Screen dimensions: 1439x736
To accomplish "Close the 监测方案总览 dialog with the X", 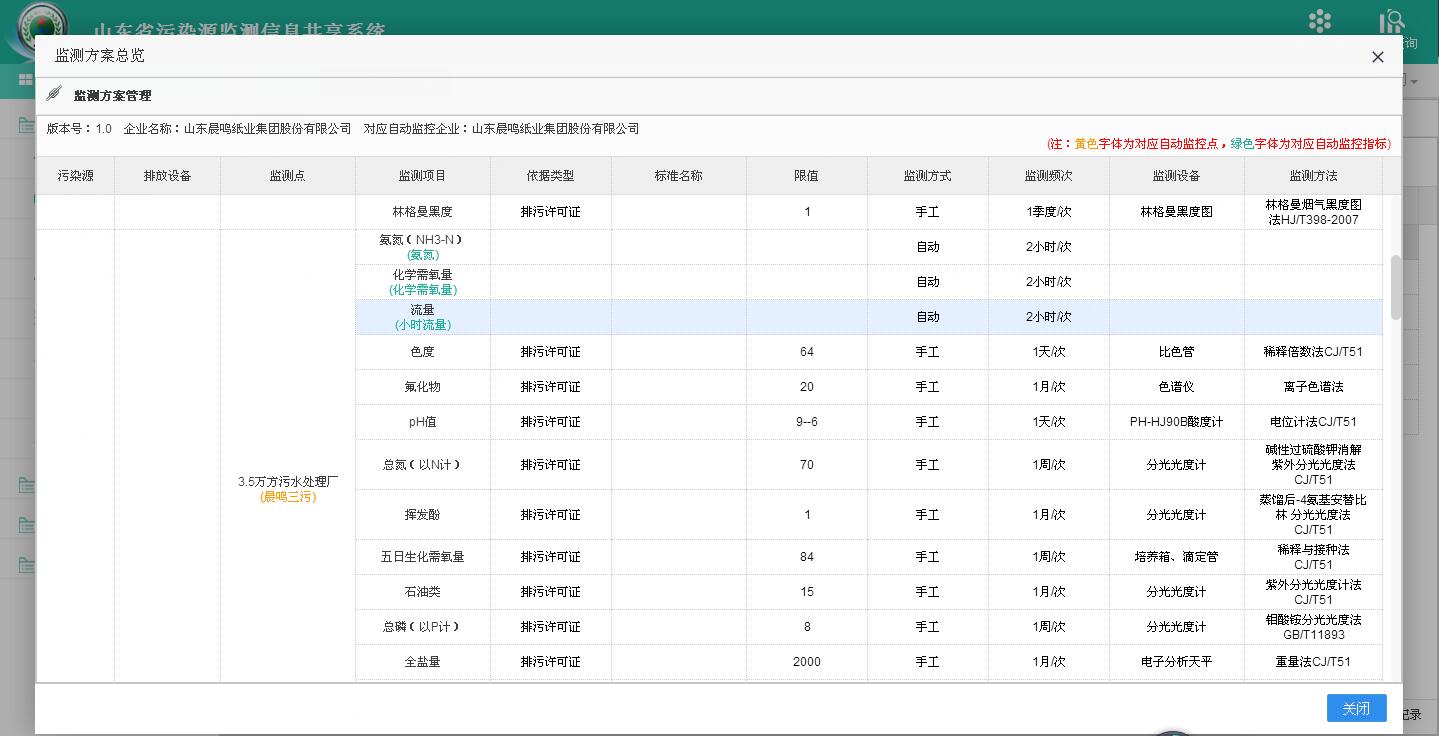I will click(x=1377, y=57).
